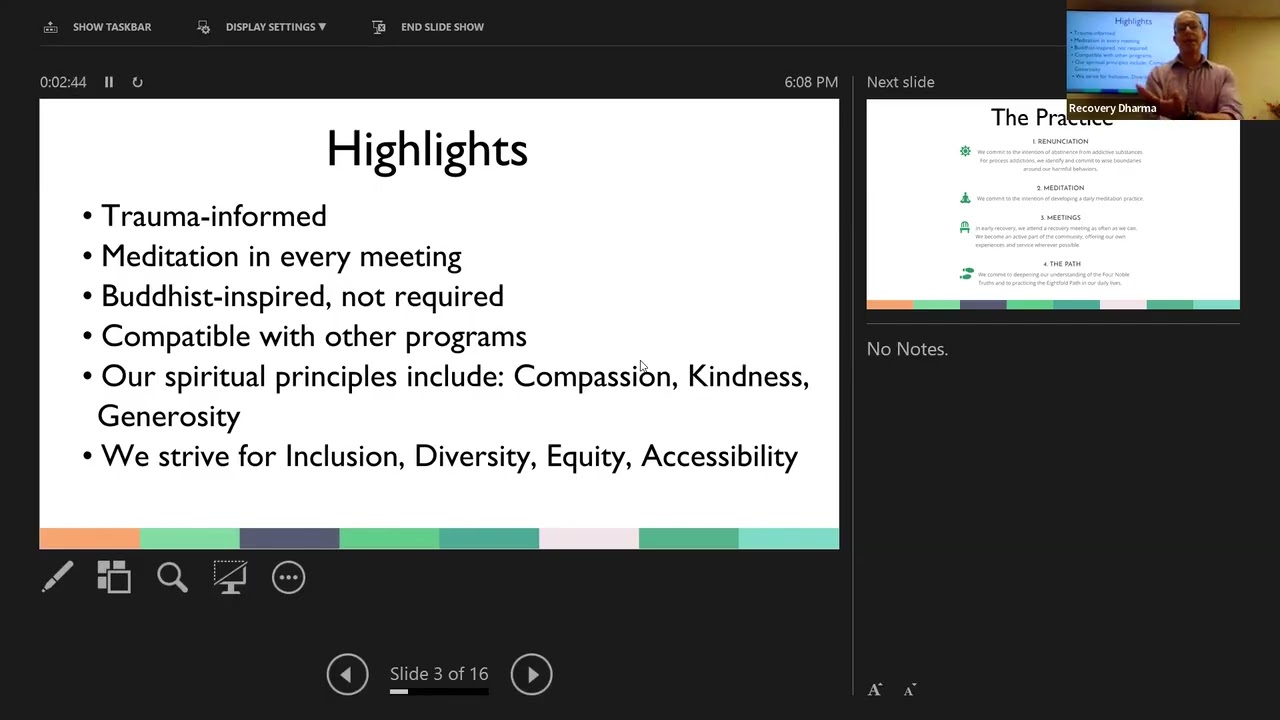1280x720 pixels.
Task: Go to the previous slide
Action: [347, 674]
